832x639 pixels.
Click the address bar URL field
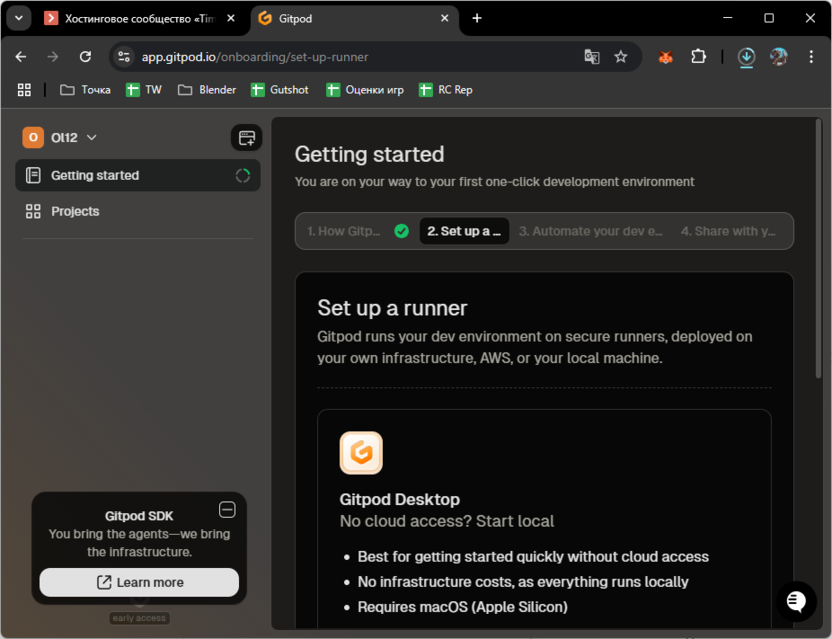(350, 57)
